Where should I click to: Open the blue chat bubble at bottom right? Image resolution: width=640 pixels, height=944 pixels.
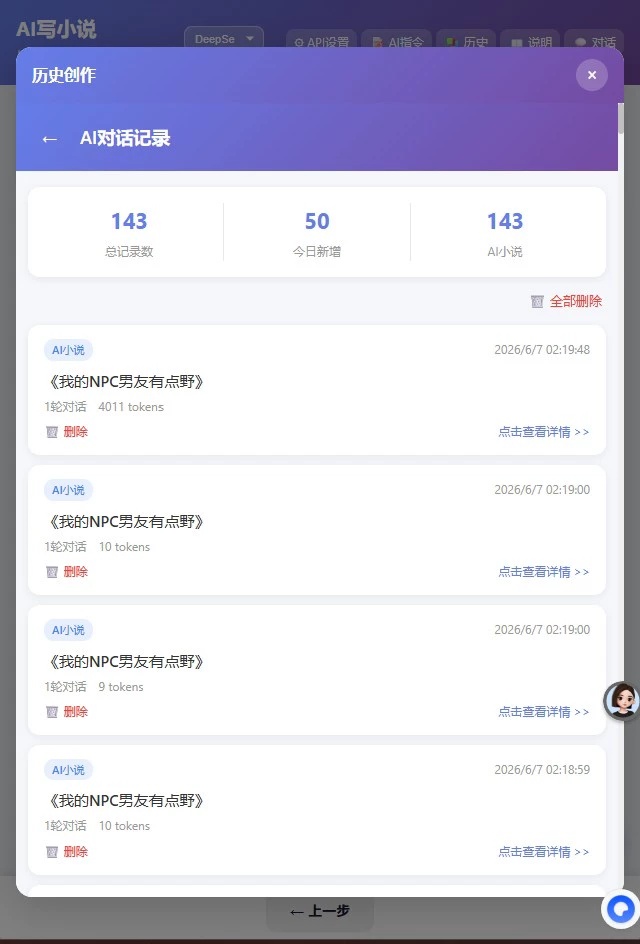pos(621,908)
